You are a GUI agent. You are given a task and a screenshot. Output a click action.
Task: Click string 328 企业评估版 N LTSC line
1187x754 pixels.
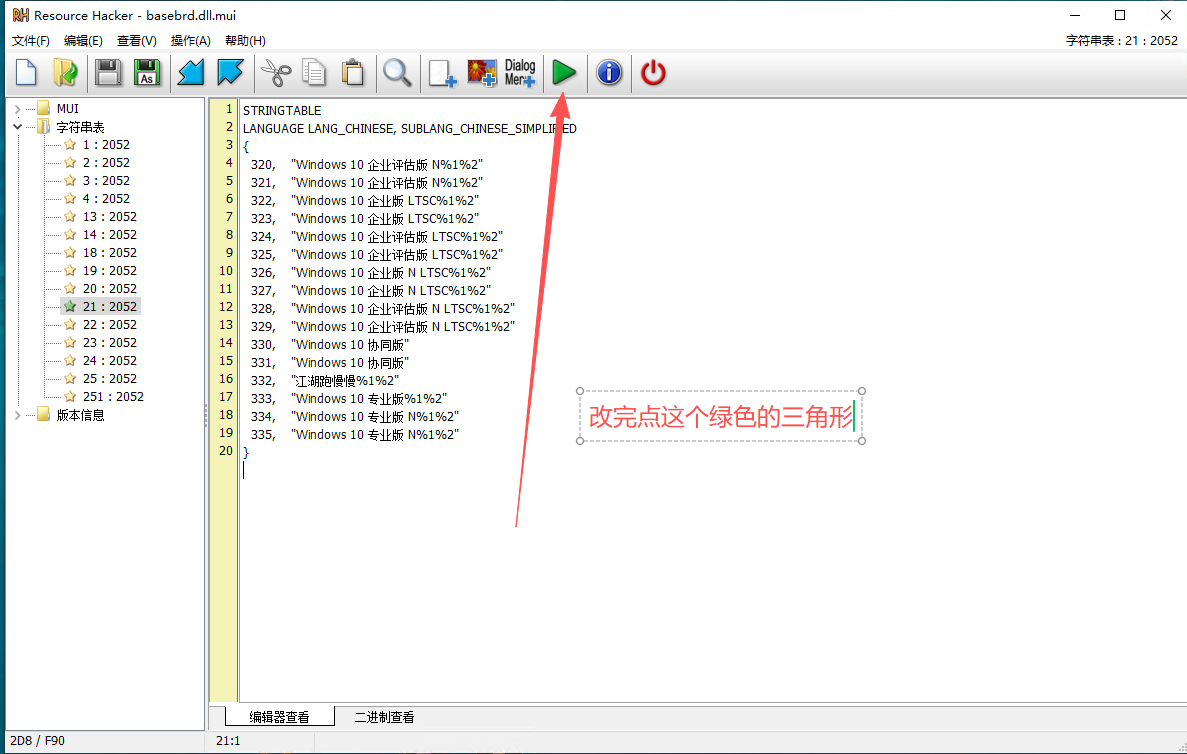(x=383, y=309)
